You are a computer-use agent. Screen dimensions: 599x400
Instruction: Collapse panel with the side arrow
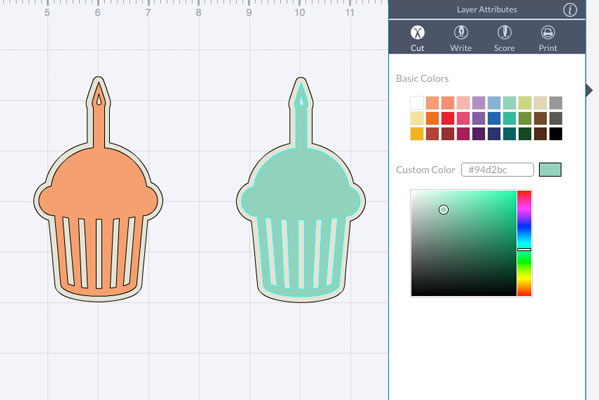(589, 91)
